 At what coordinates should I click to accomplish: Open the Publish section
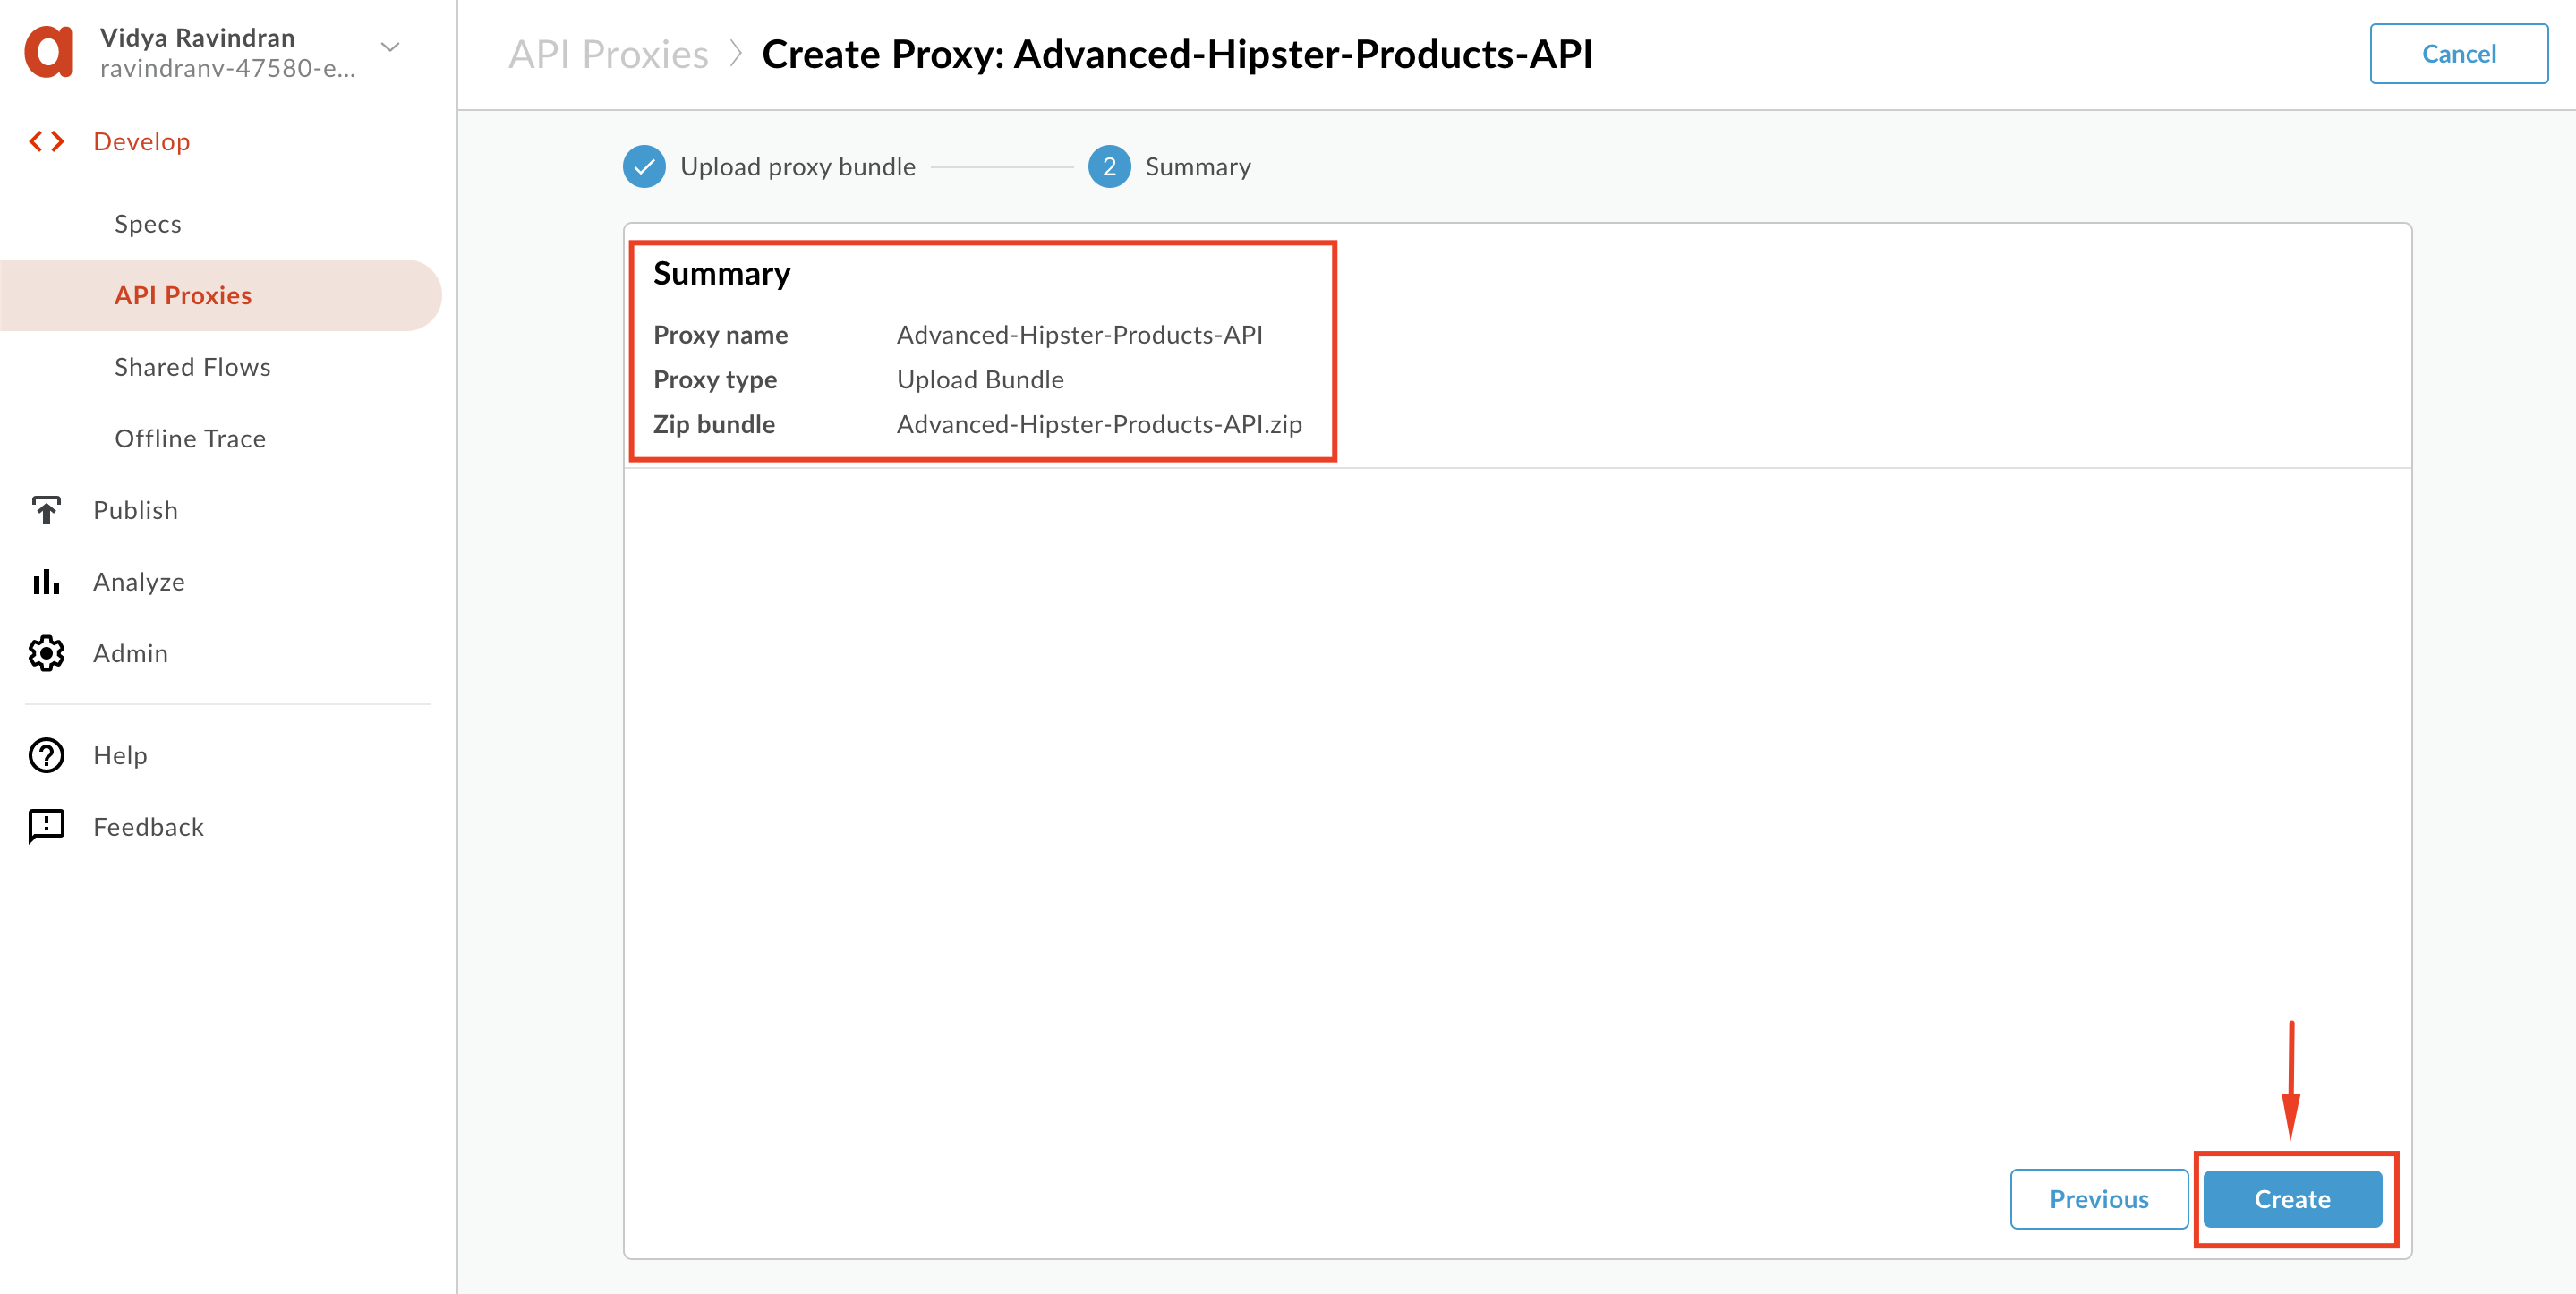coord(135,510)
